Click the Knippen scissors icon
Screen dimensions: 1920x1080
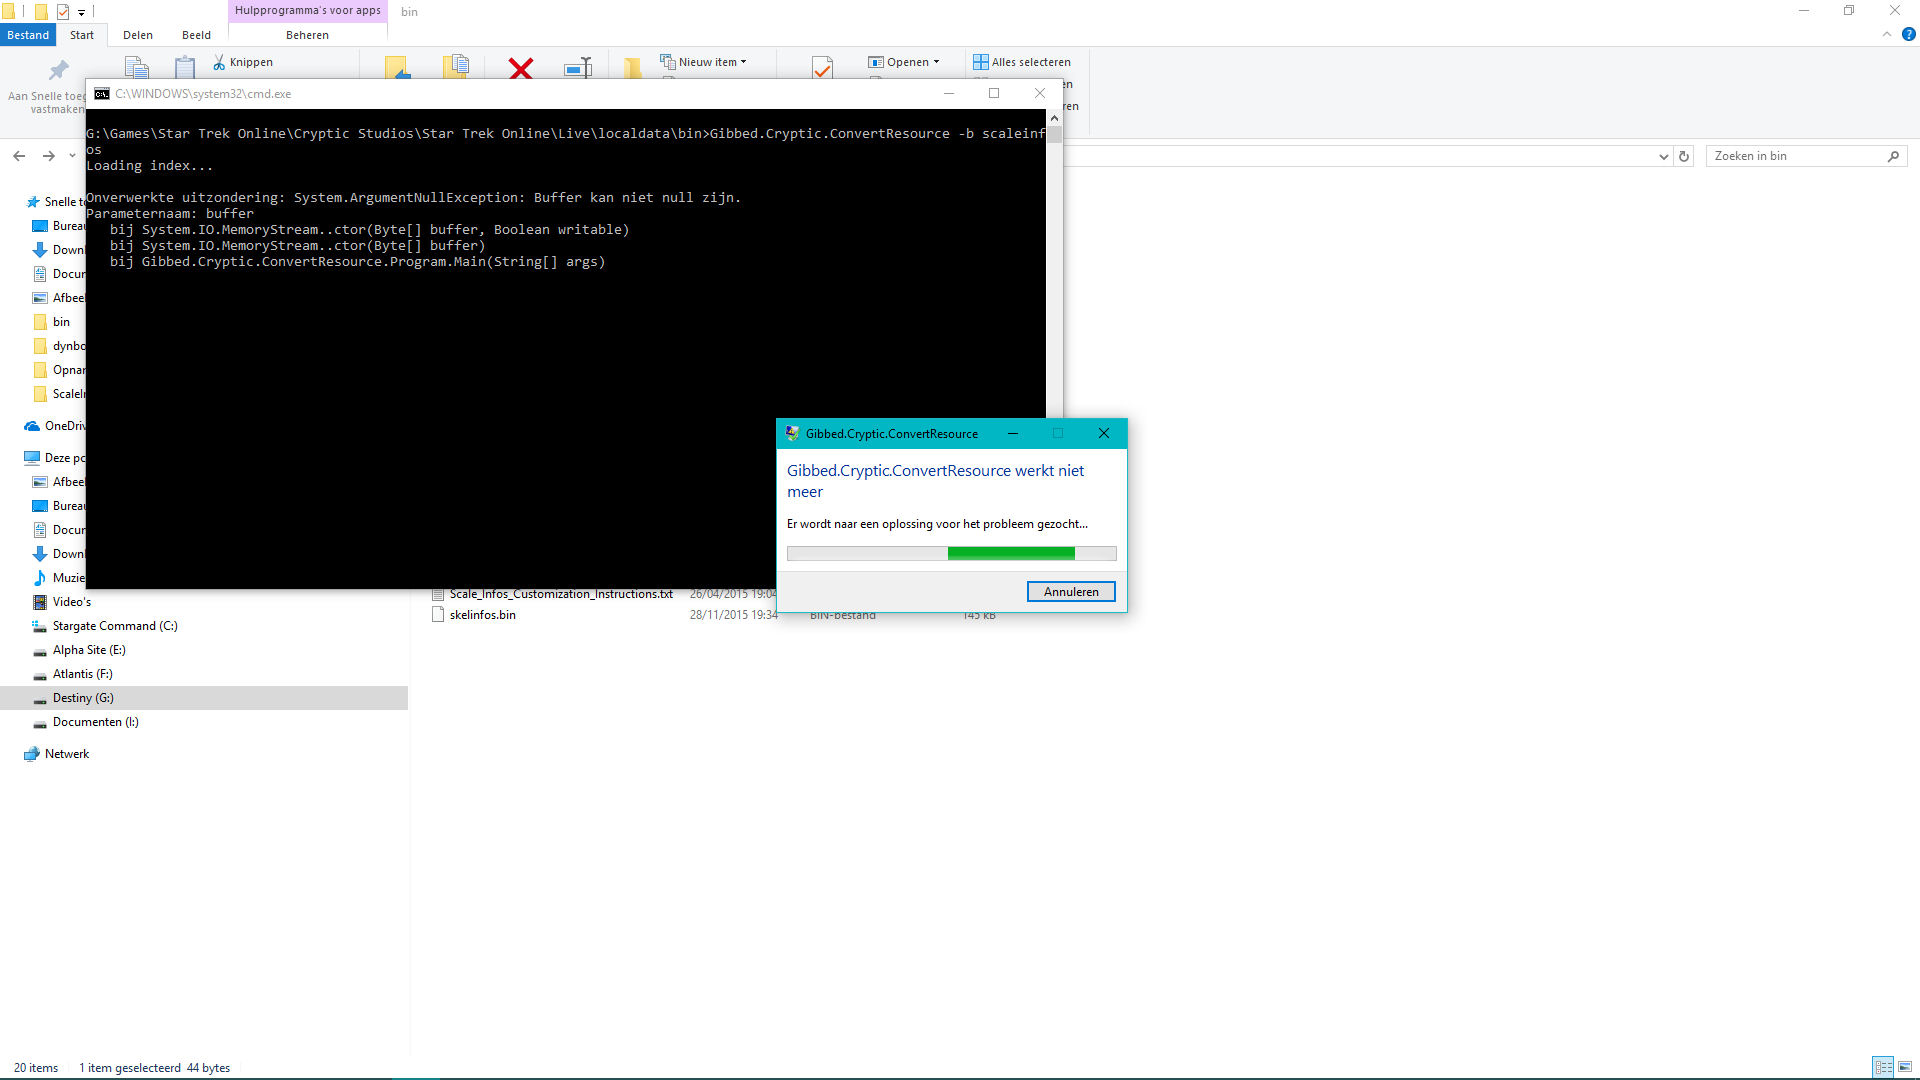pyautogui.click(x=219, y=62)
